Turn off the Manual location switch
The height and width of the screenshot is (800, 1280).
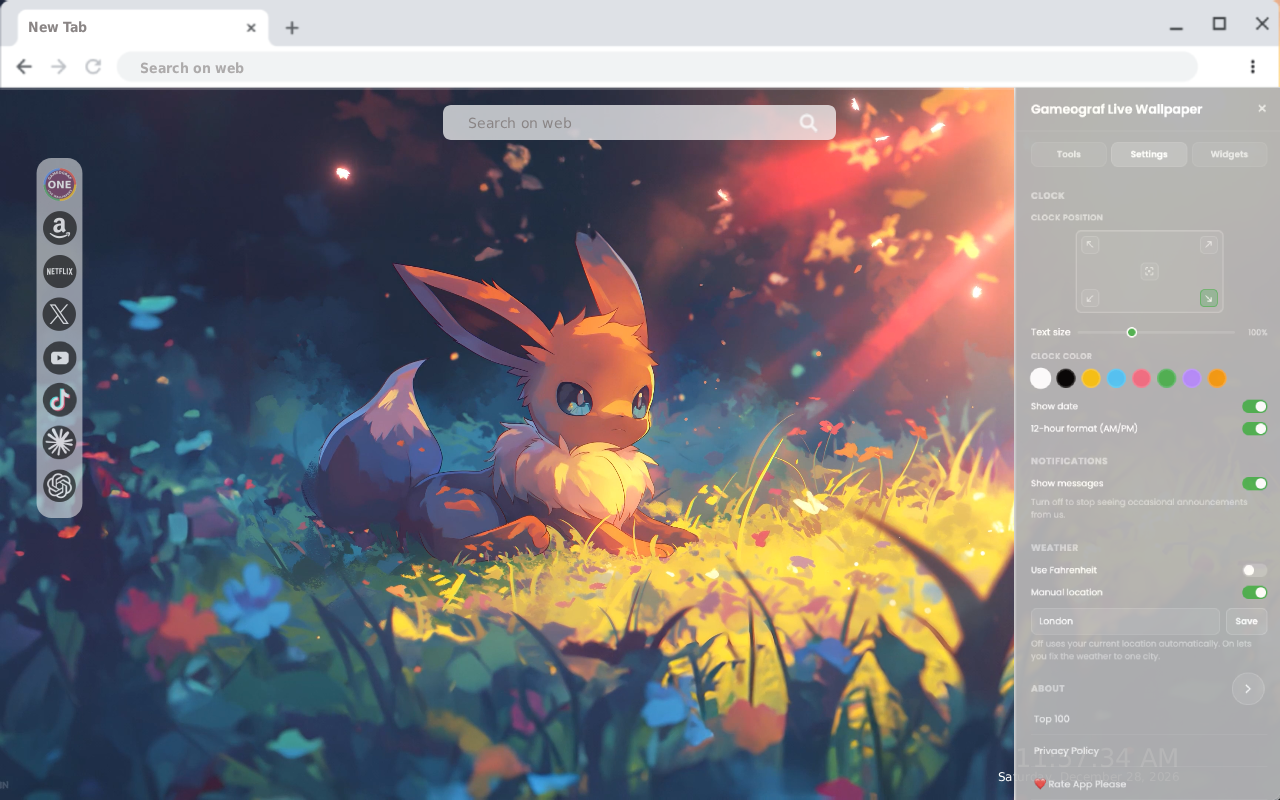pyautogui.click(x=1254, y=593)
